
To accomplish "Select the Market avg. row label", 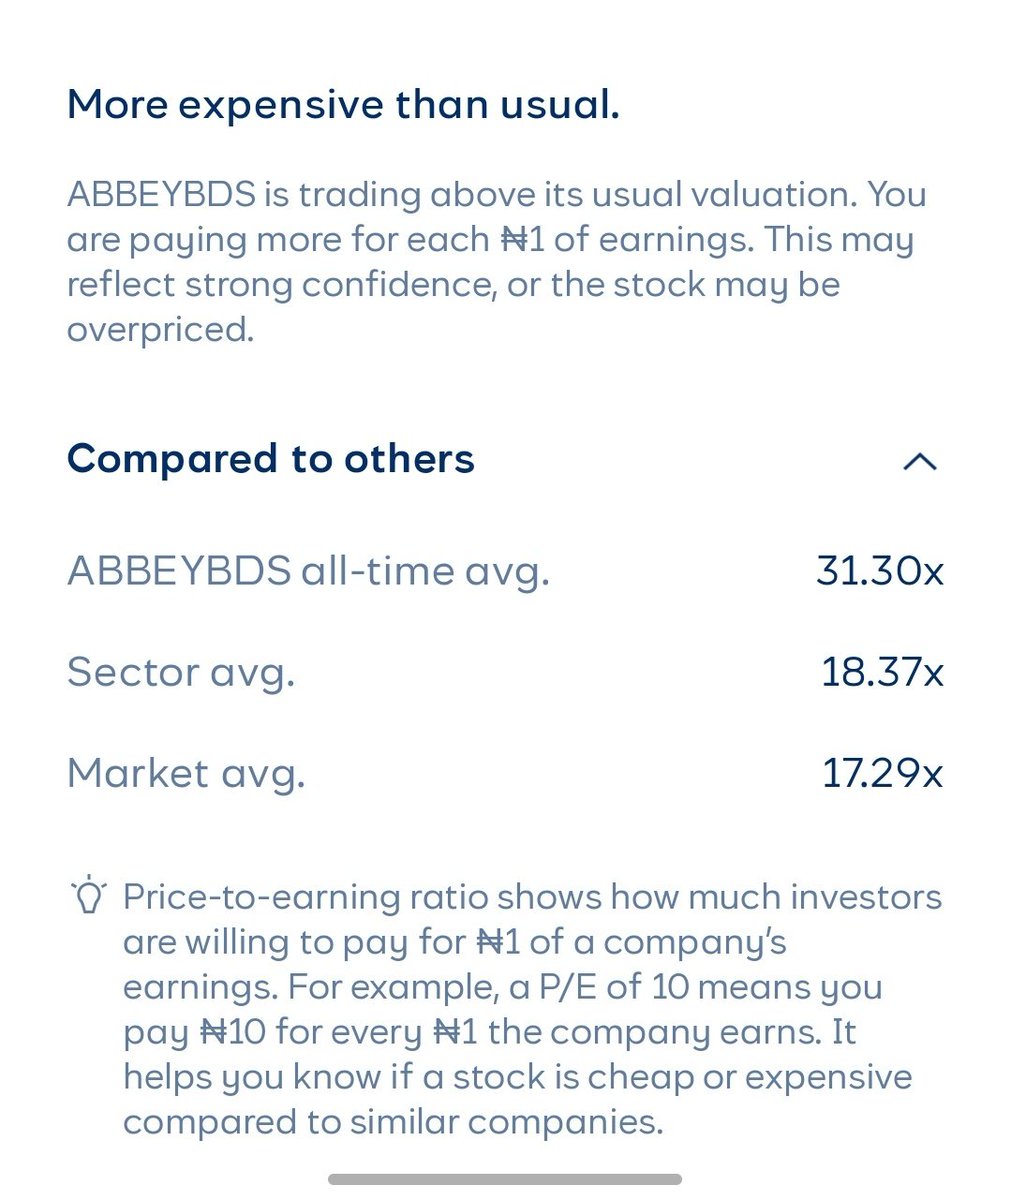I will (186, 774).
